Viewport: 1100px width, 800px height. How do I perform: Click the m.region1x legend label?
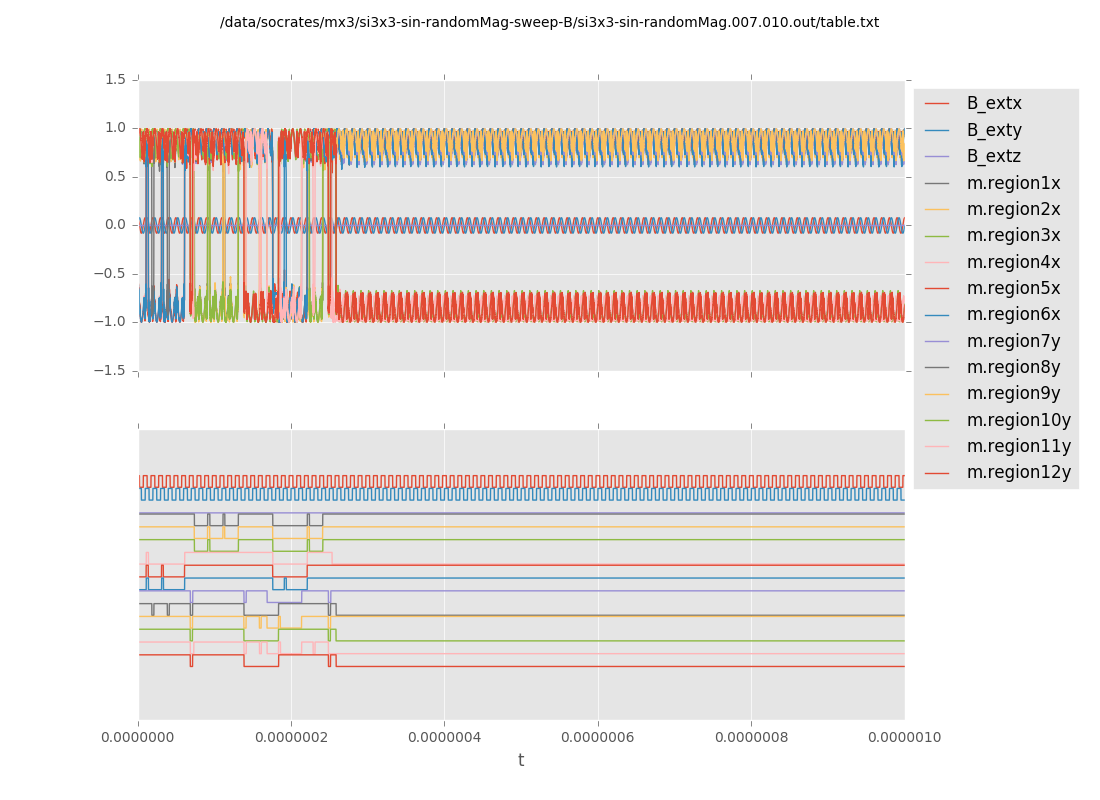coord(1013,183)
